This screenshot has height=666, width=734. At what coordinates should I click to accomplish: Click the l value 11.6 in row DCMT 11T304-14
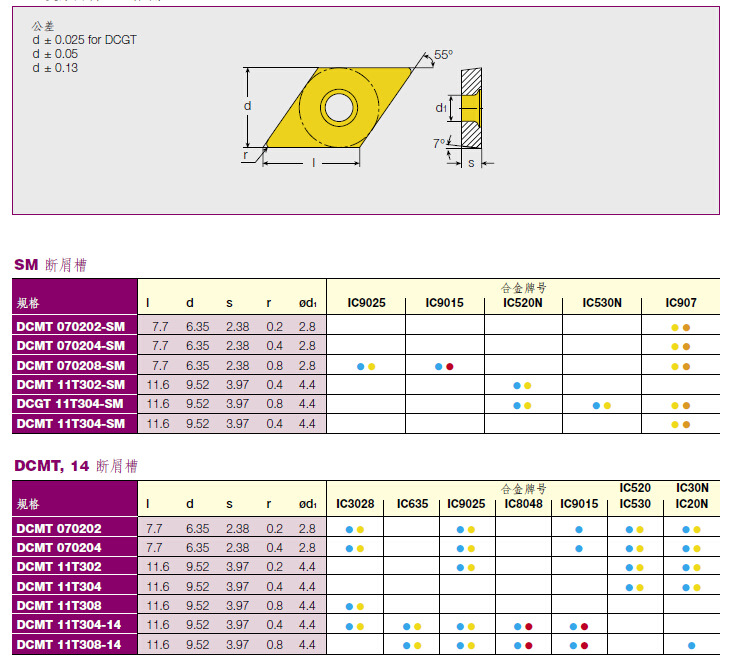(158, 625)
